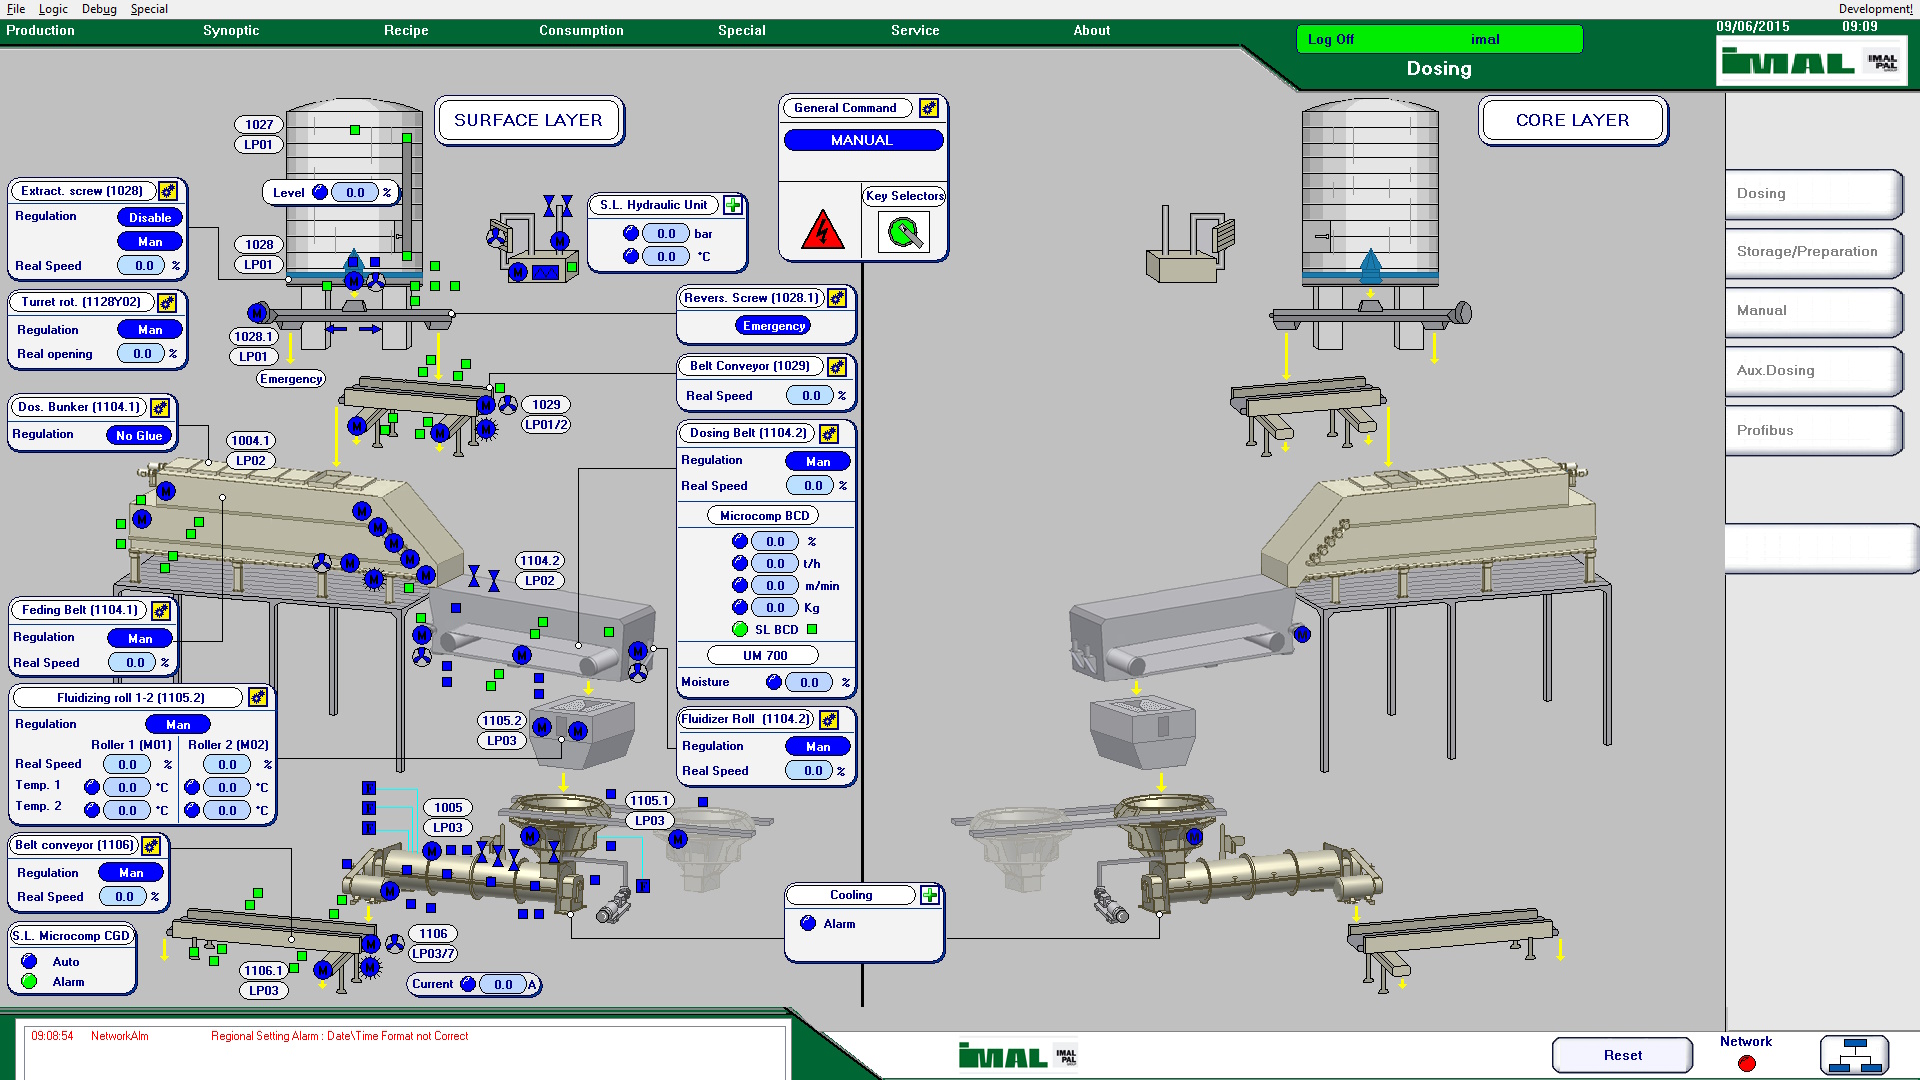Click the network diagram icon at bottom right
1920x1080 pixels.
click(1854, 1055)
